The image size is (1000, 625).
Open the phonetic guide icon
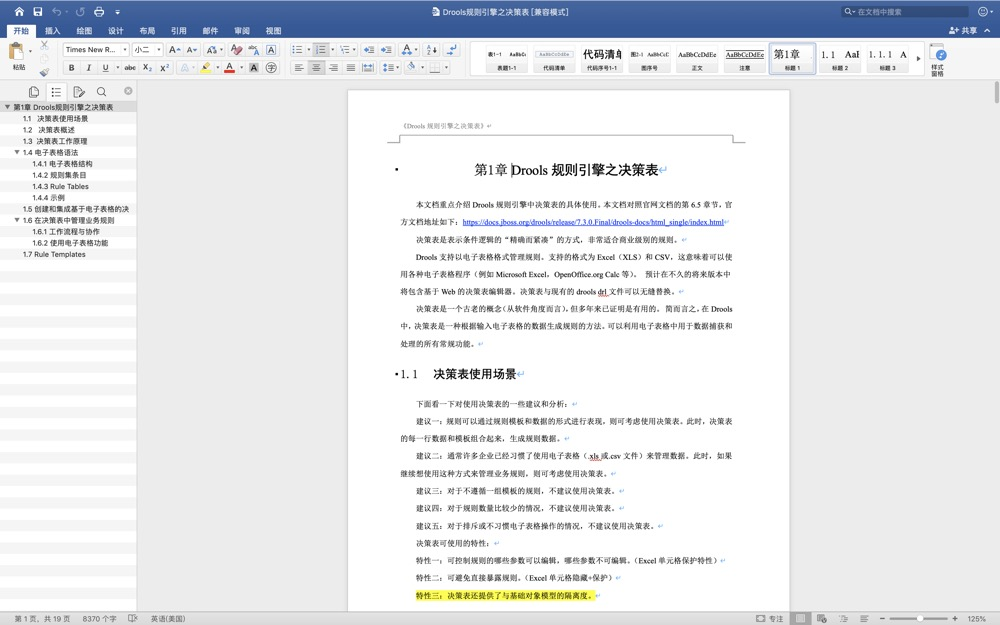[x=253, y=49]
